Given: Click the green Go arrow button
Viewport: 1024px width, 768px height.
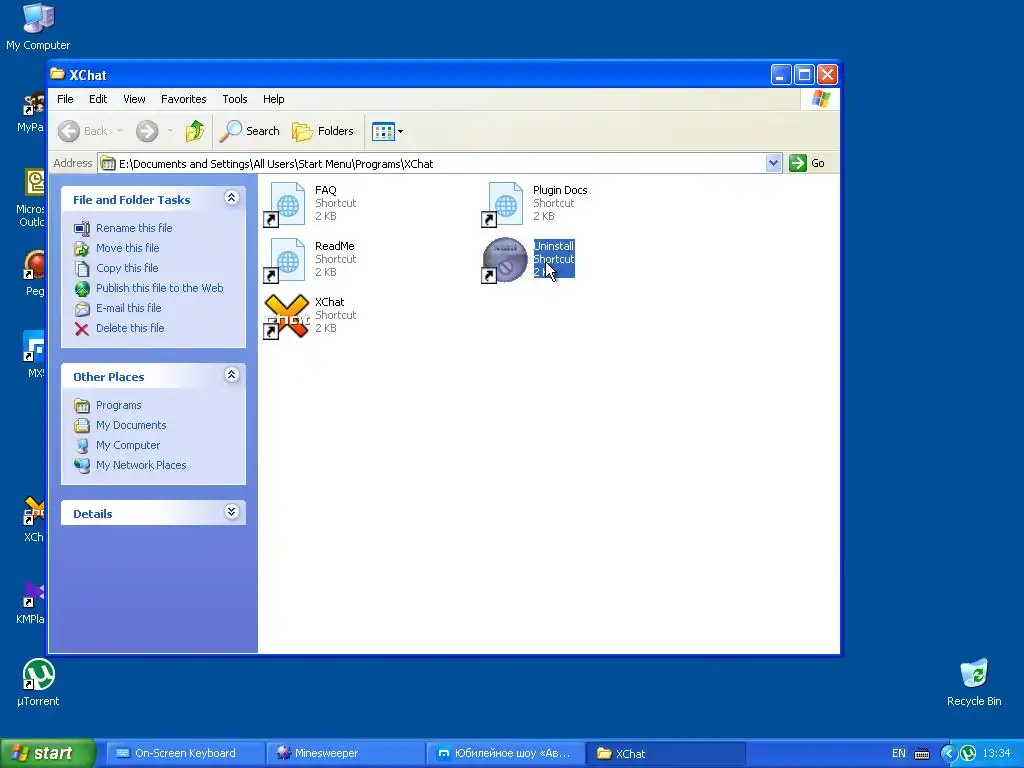Looking at the screenshot, I should click(x=797, y=163).
